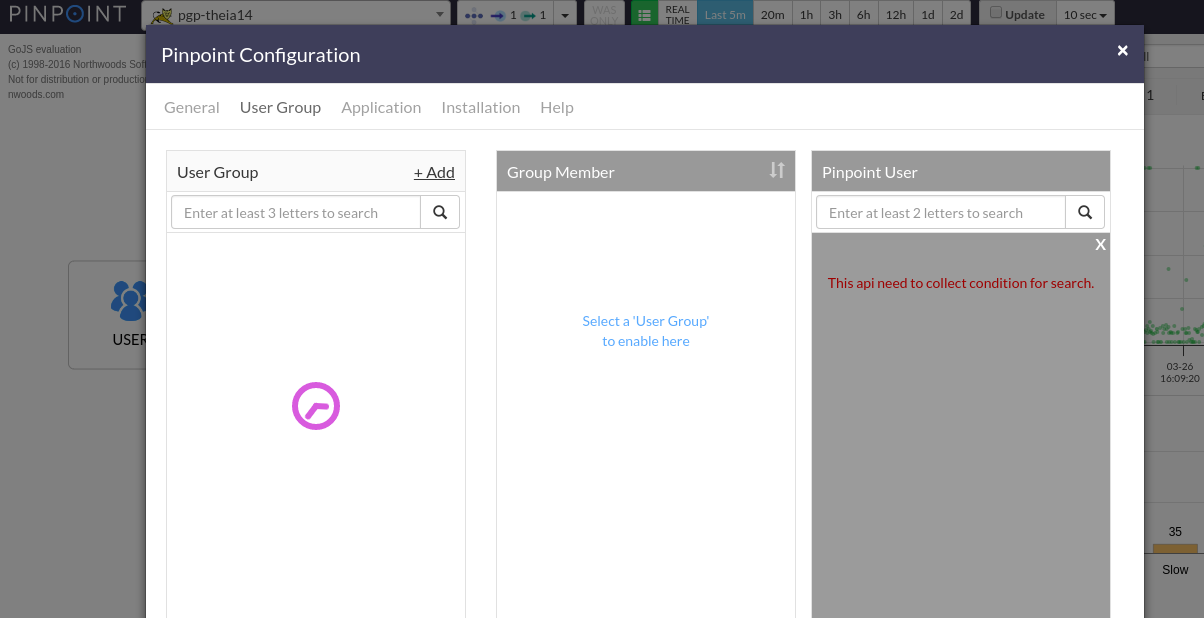
Task: Dismiss the Pinpoint User error message
Action: coord(1100,245)
